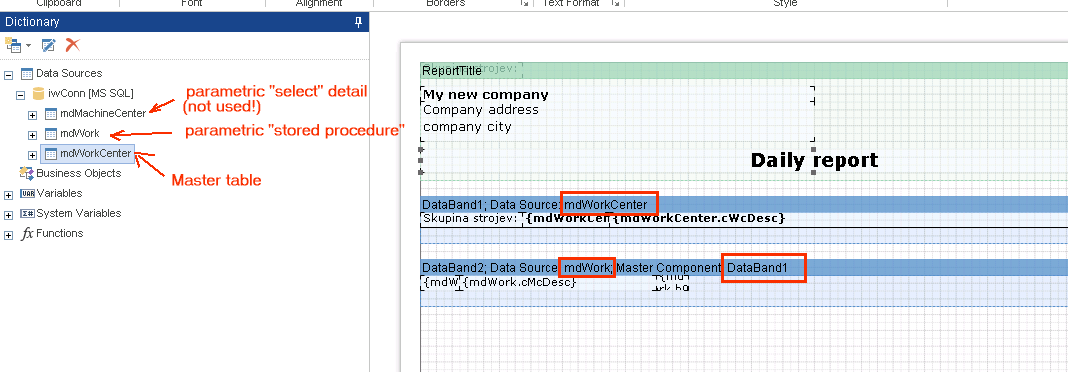Image resolution: width=1068 pixels, height=372 pixels.
Task: Click the System Variables icon
Action: 27,213
